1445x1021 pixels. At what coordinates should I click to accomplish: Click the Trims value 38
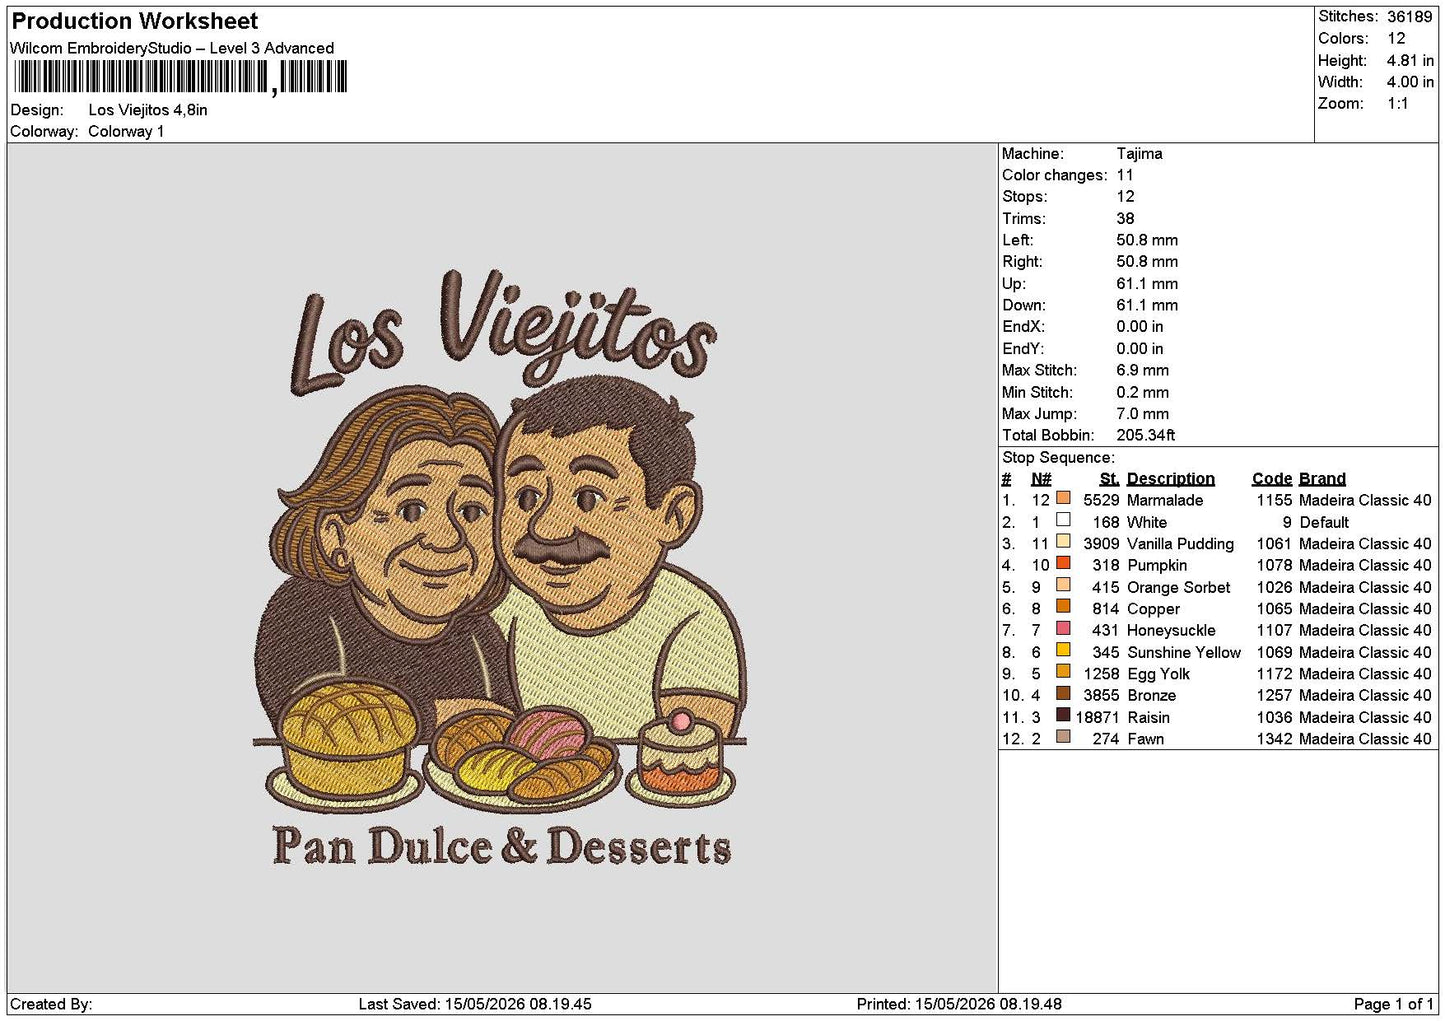pyautogui.click(x=1125, y=219)
